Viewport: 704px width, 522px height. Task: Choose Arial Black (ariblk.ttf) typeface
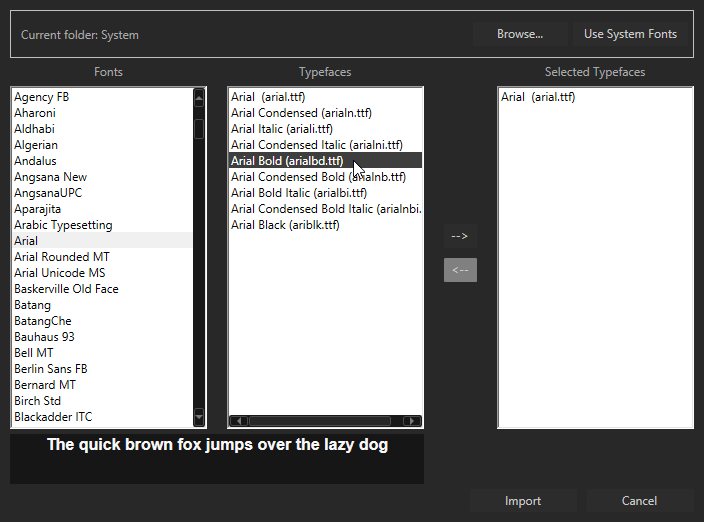click(x=285, y=225)
